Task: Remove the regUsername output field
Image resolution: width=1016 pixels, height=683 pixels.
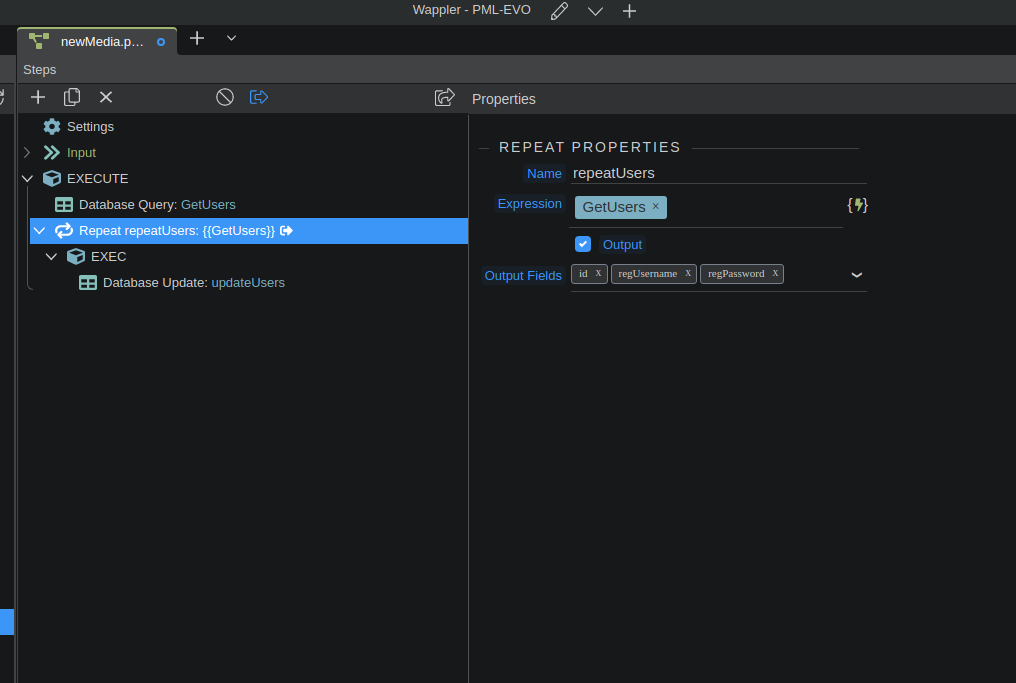Action: (688, 273)
